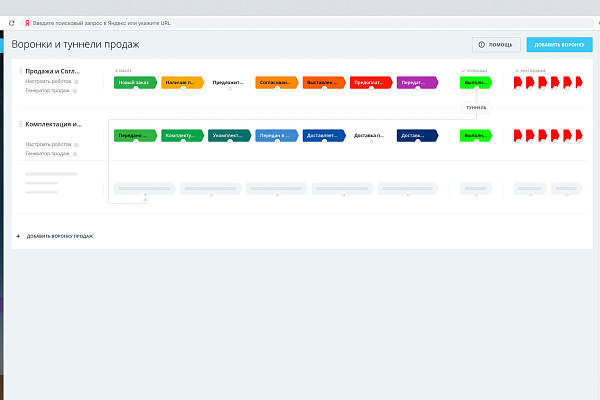Open the Помощь help button
The height and width of the screenshot is (400, 600).
pos(496,45)
